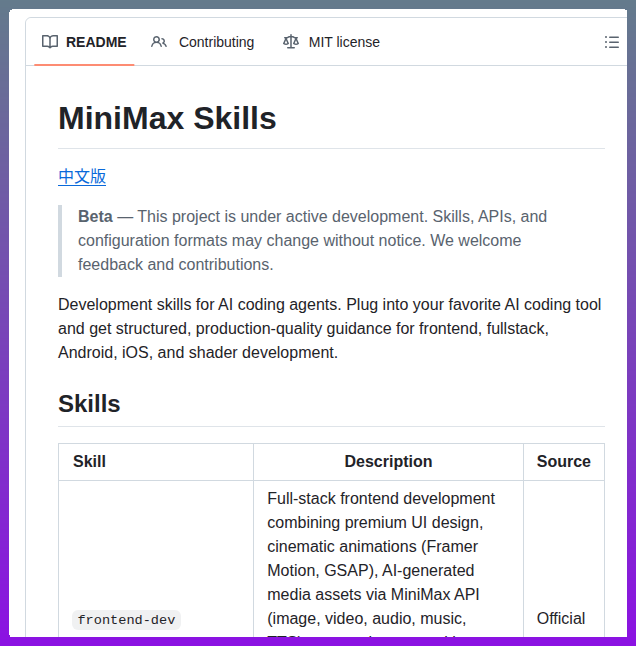Click the MIT license scales icon

tap(291, 42)
